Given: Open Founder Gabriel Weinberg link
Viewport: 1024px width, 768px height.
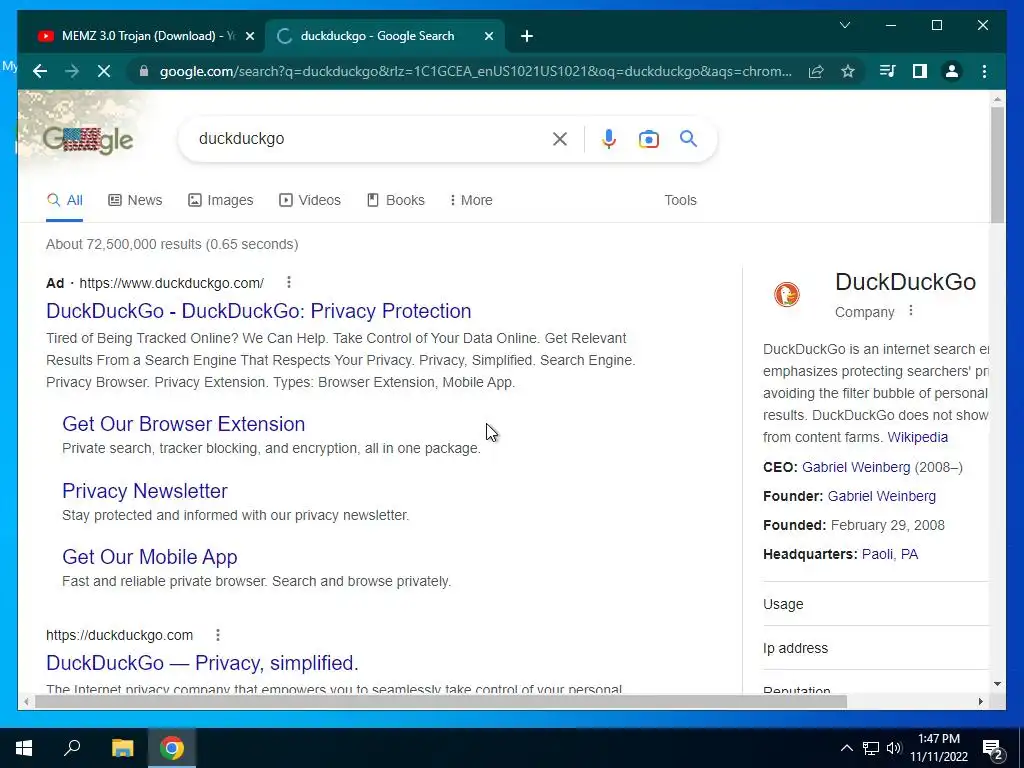Looking at the screenshot, I should (882, 496).
